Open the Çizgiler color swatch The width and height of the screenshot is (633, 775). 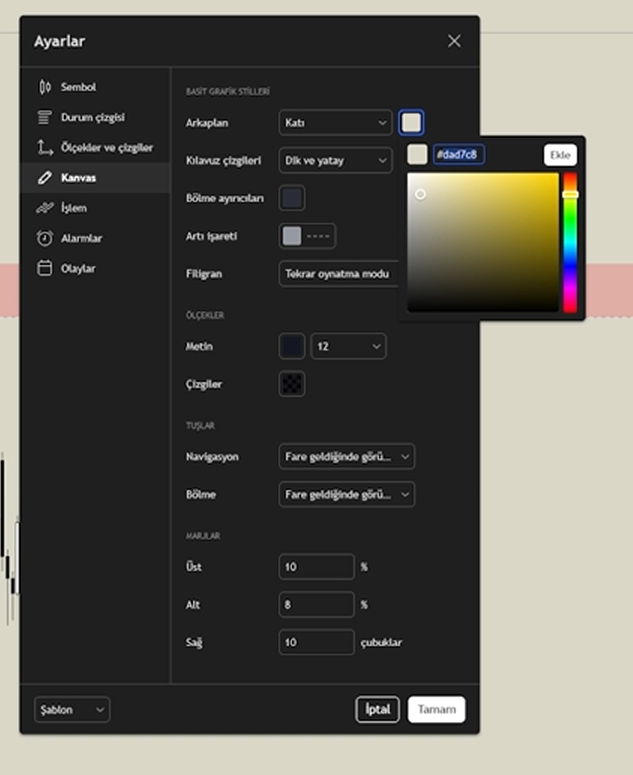[292, 384]
